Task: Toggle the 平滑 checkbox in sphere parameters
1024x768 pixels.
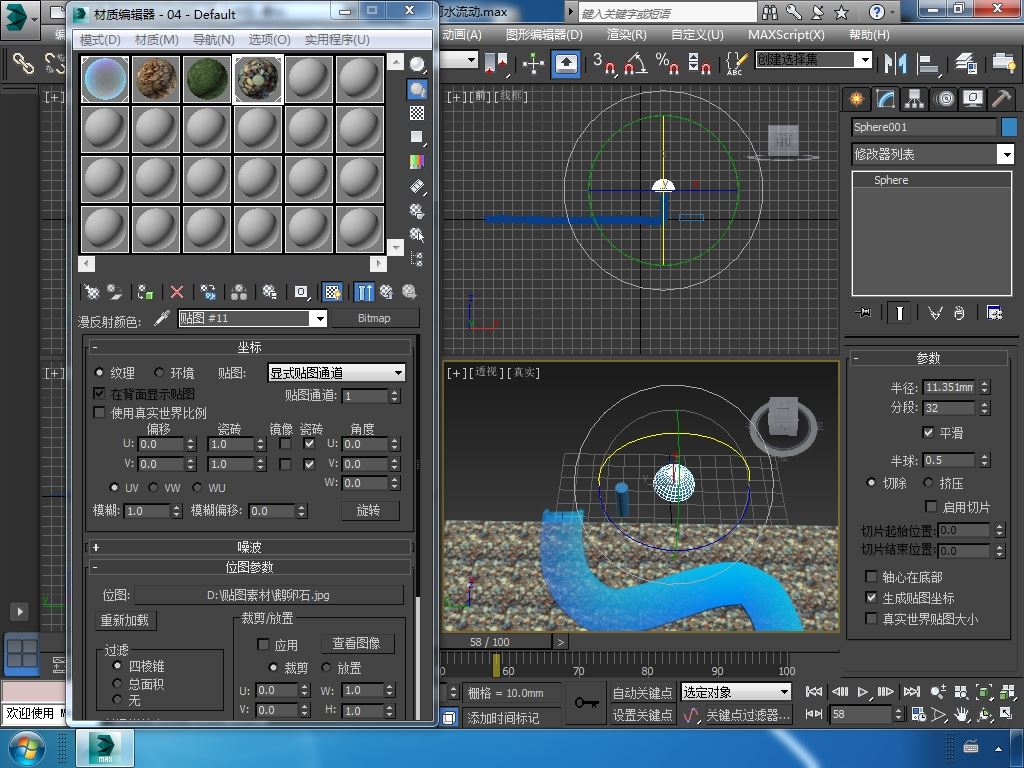Action: 928,432
